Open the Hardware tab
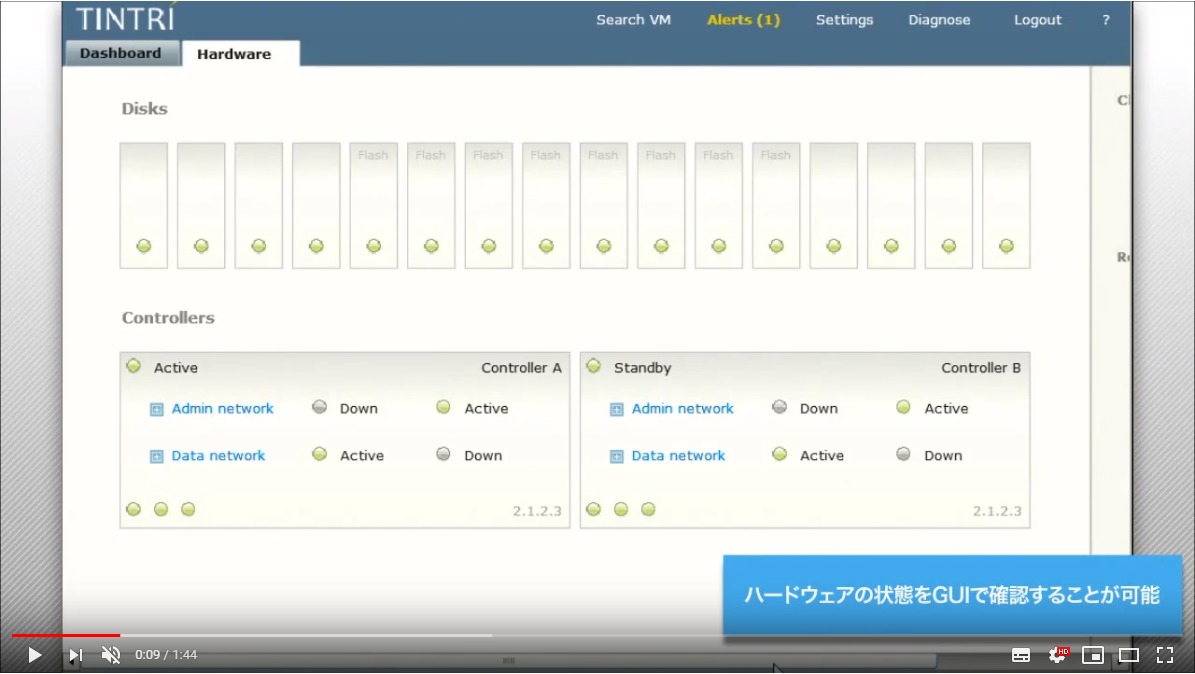The image size is (1195, 674). (x=233, y=53)
